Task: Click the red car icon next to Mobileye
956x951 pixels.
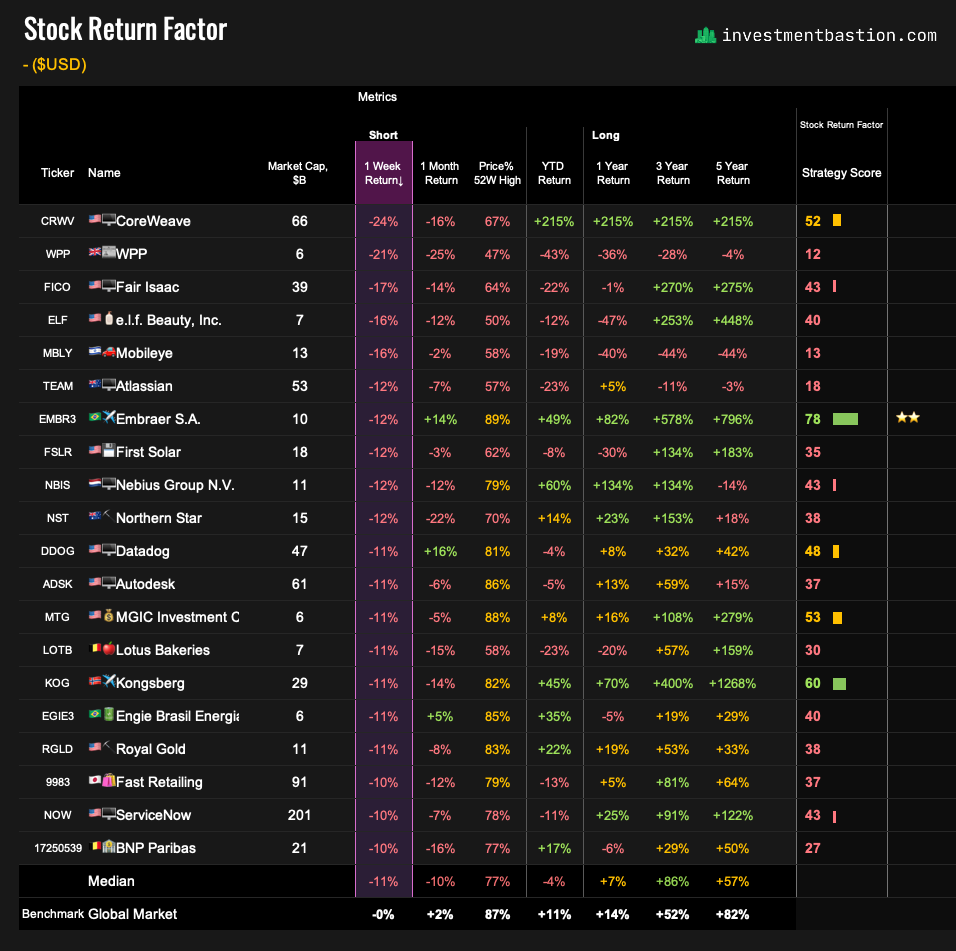Action: pyautogui.click(x=109, y=351)
